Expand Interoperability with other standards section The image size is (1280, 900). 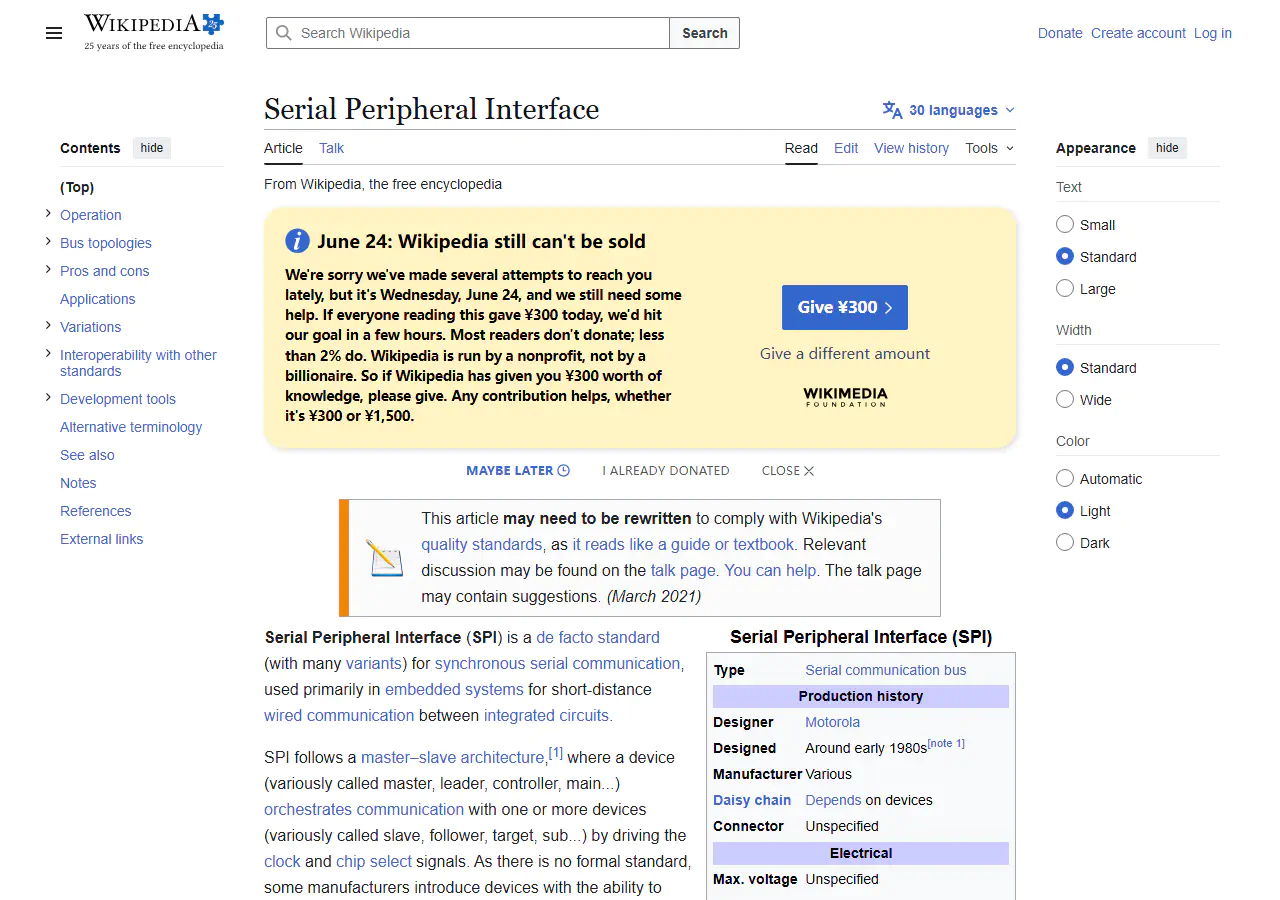[48, 354]
